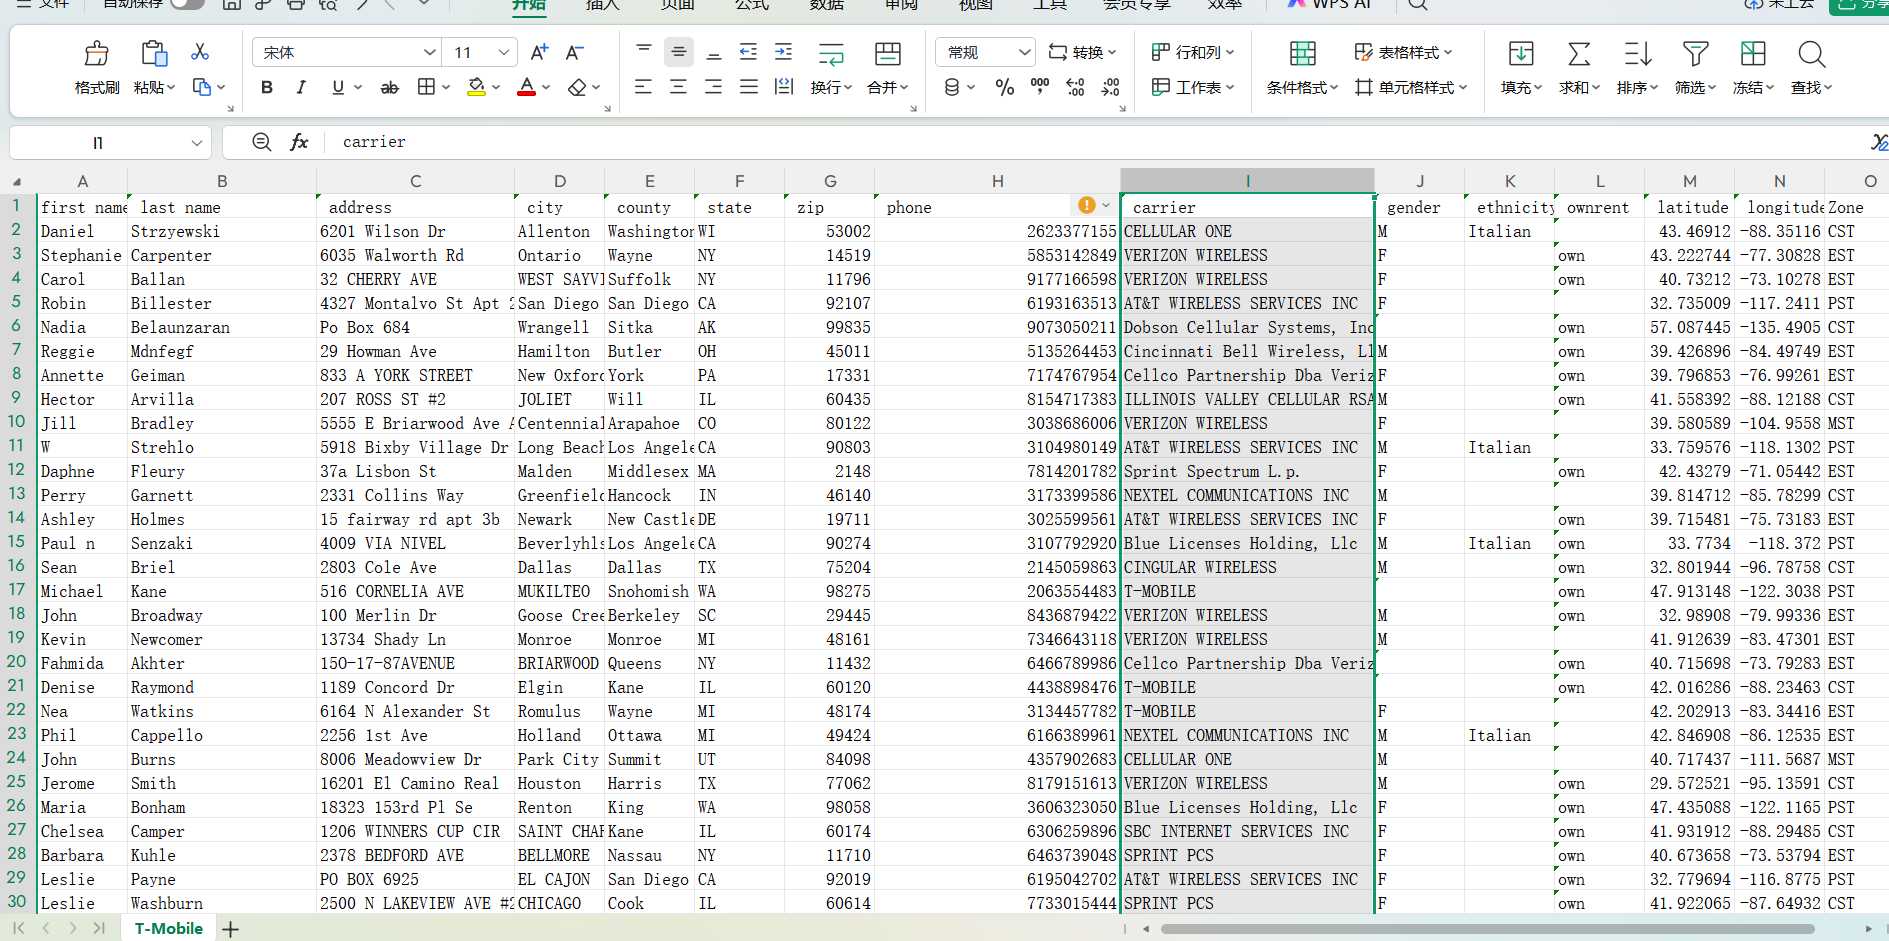Click the merge cells (合并) icon
1889x941 pixels.
pos(888,53)
